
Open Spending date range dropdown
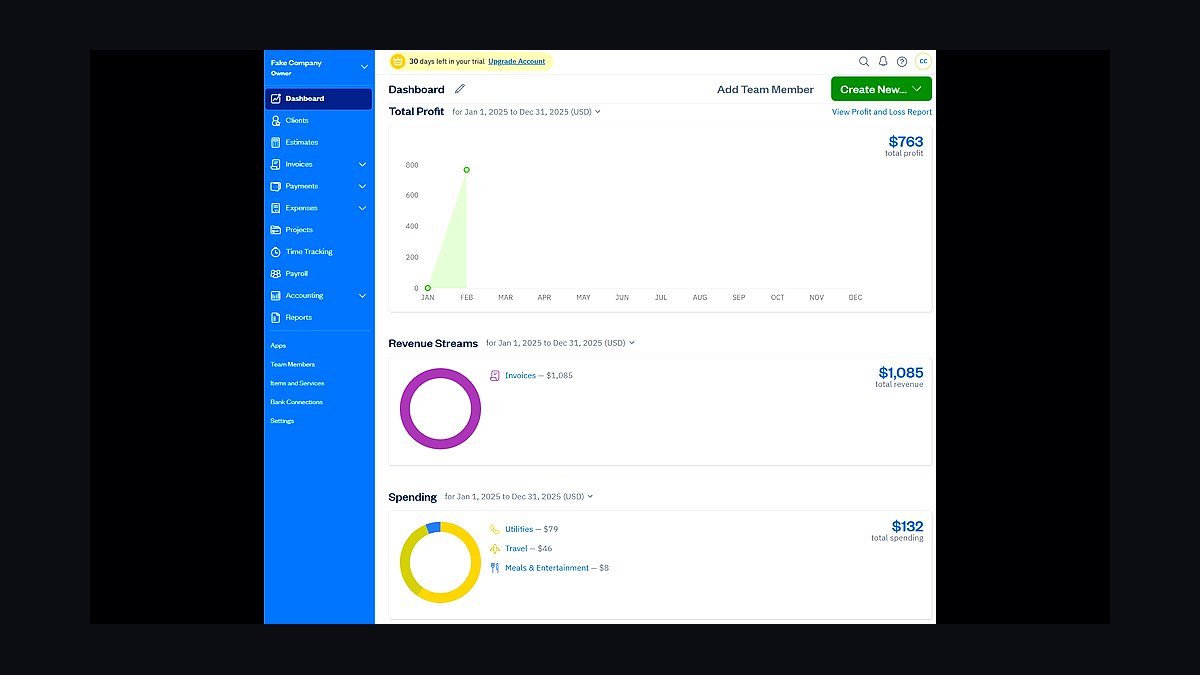click(x=519, y=496)
